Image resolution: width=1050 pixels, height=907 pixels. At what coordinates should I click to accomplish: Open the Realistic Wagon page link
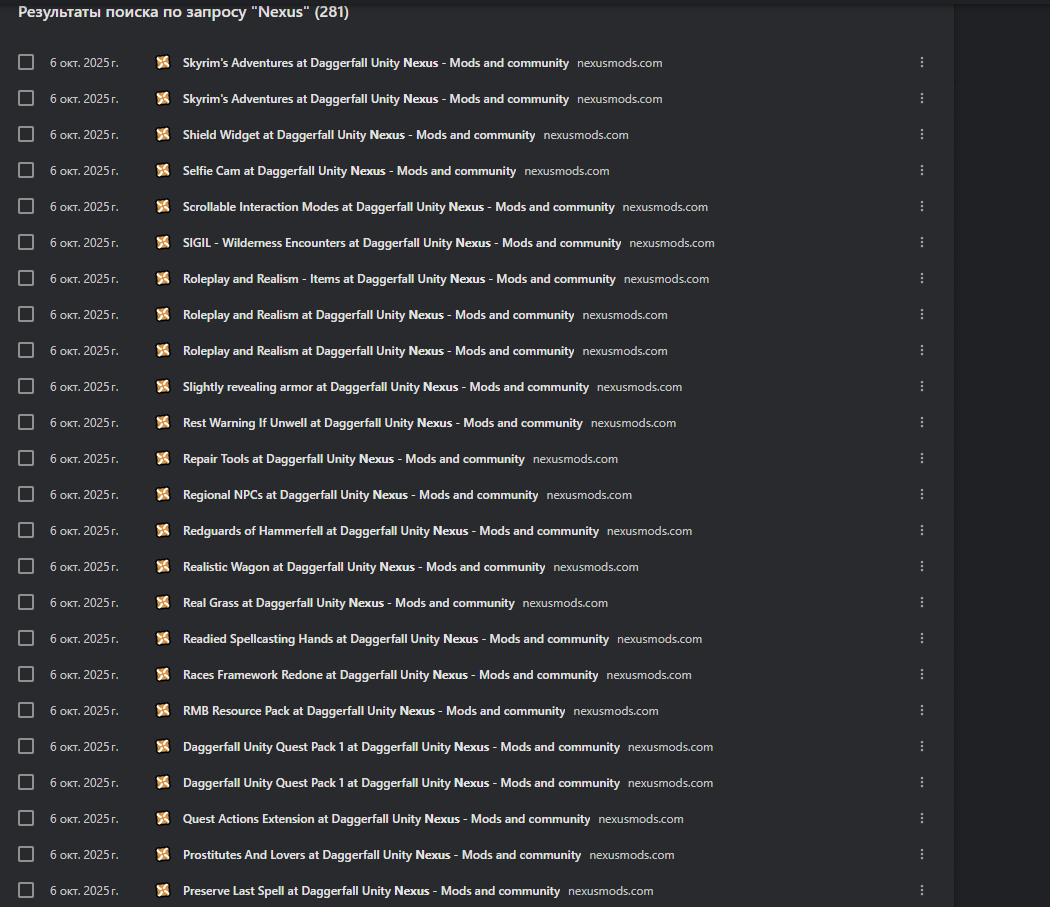pyautogui.click(x=364, y=567)
